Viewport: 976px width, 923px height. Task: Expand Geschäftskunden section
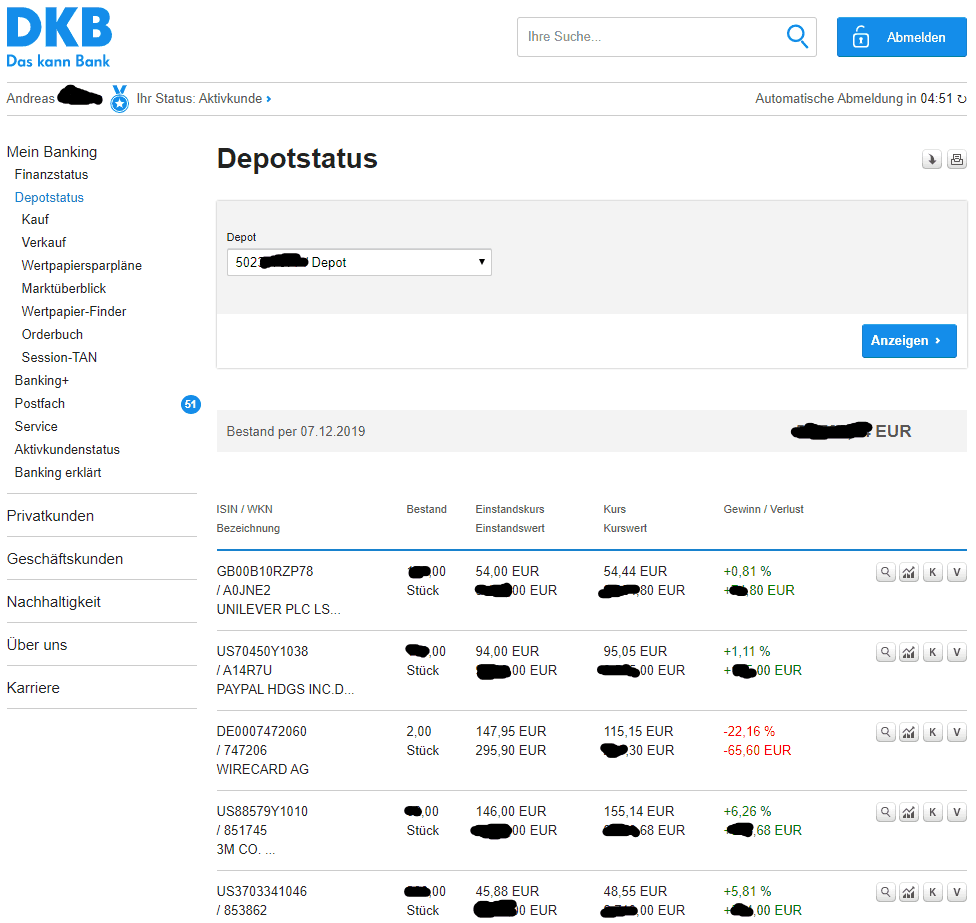coord(65,559)
